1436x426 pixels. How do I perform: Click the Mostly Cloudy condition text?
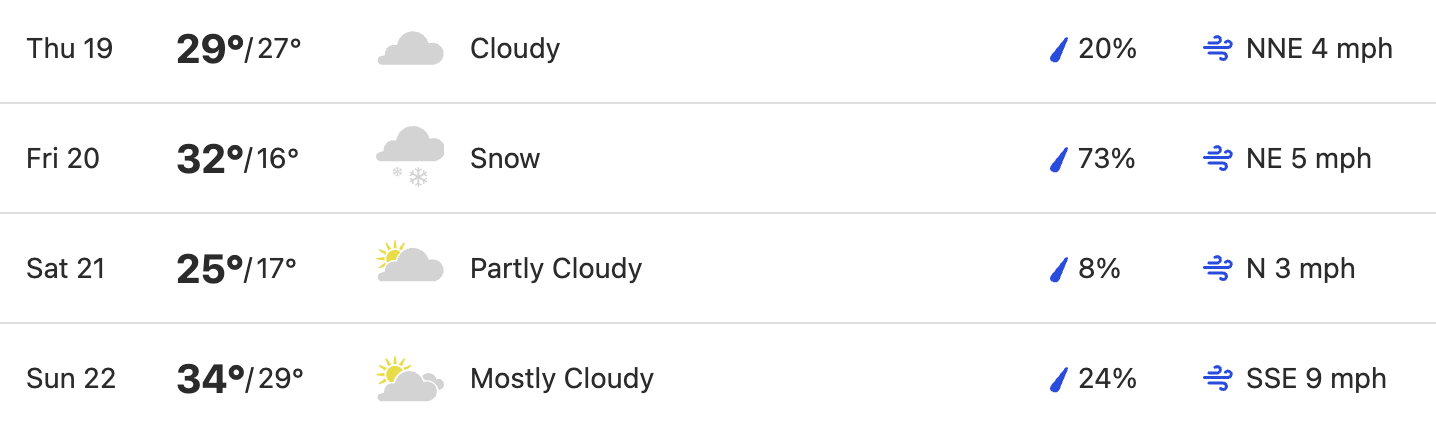562,379
